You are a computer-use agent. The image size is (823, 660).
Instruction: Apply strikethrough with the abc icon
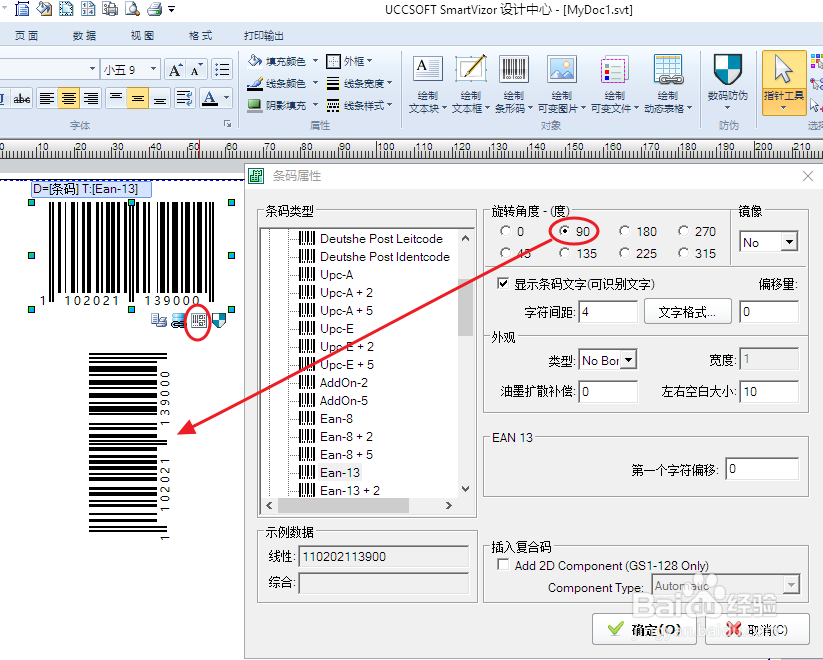tap(22, 98)
